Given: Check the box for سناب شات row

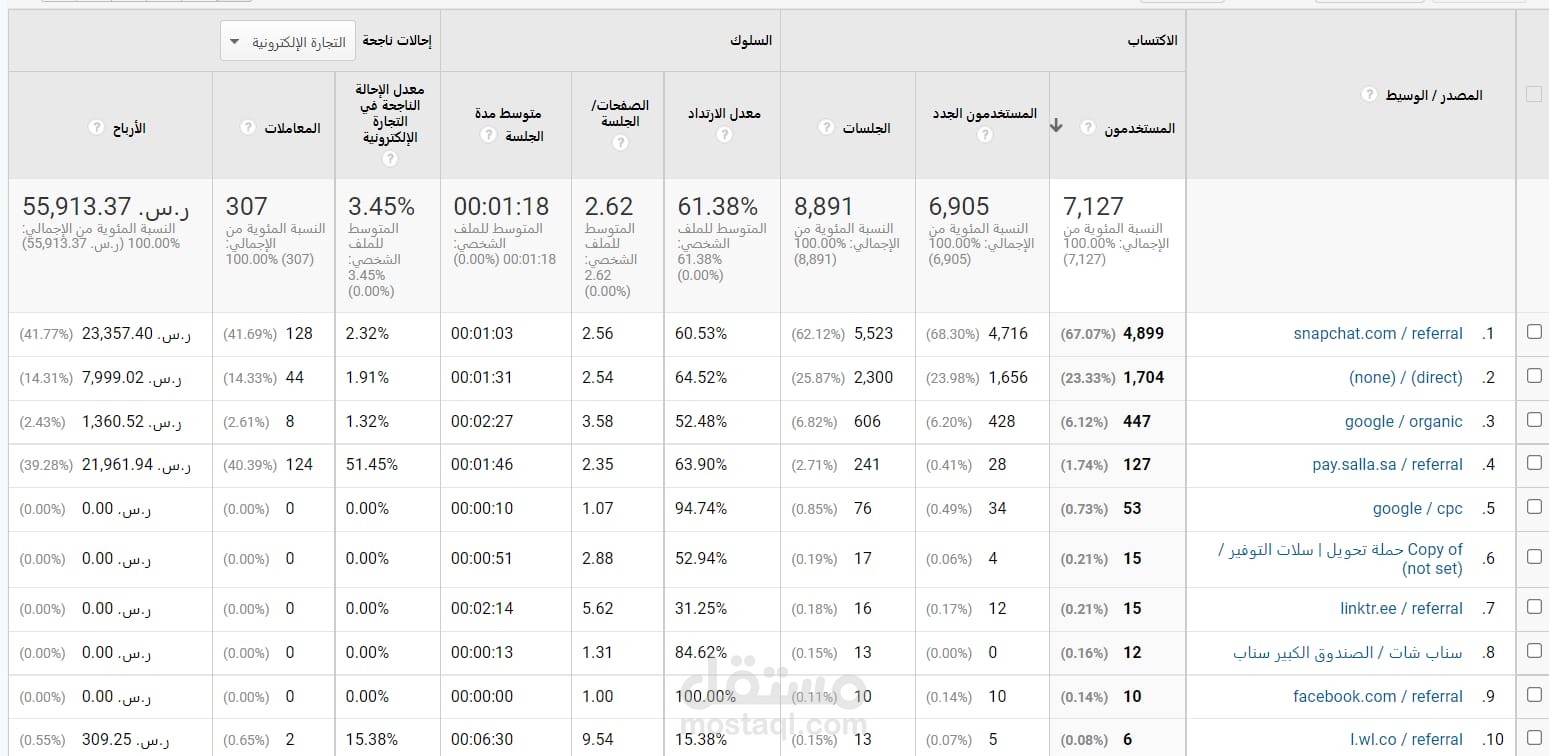Looking at the screenshot, I should pyautogui.click(x=1534, y=652).
